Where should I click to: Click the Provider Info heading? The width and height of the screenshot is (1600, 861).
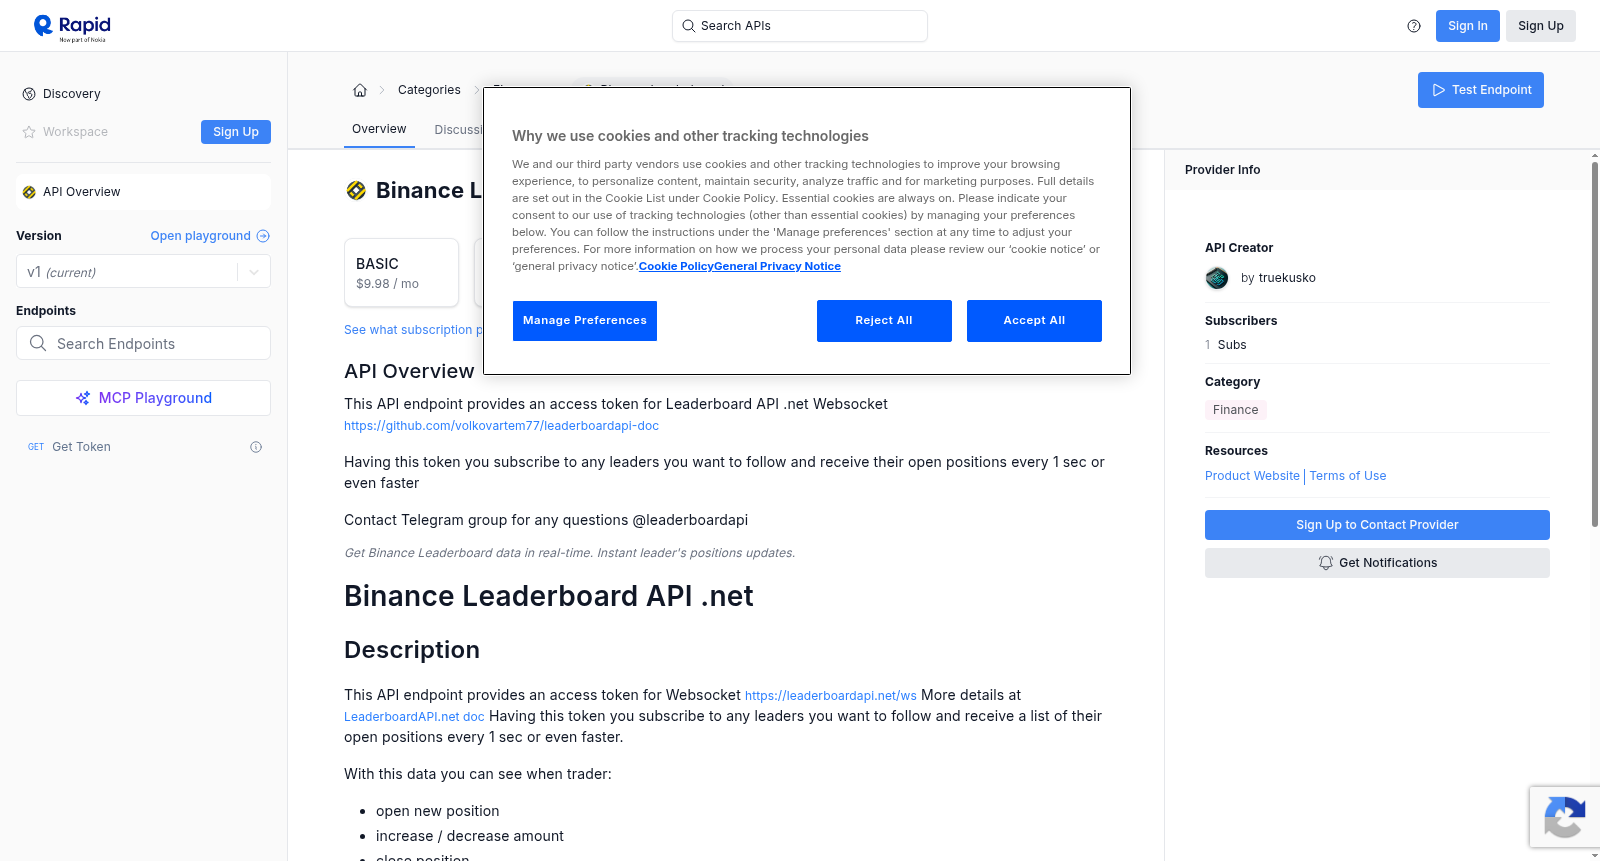(x=1222, y=170)
